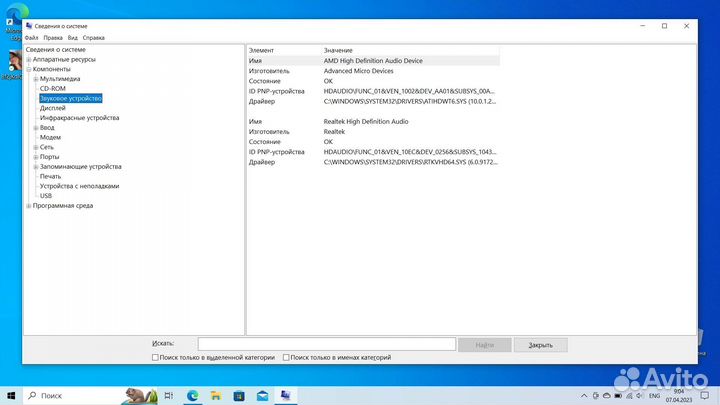720x405 pixels.
Task: Open Microsoft Store from the taskbar
Action: [x=239, y=396]
